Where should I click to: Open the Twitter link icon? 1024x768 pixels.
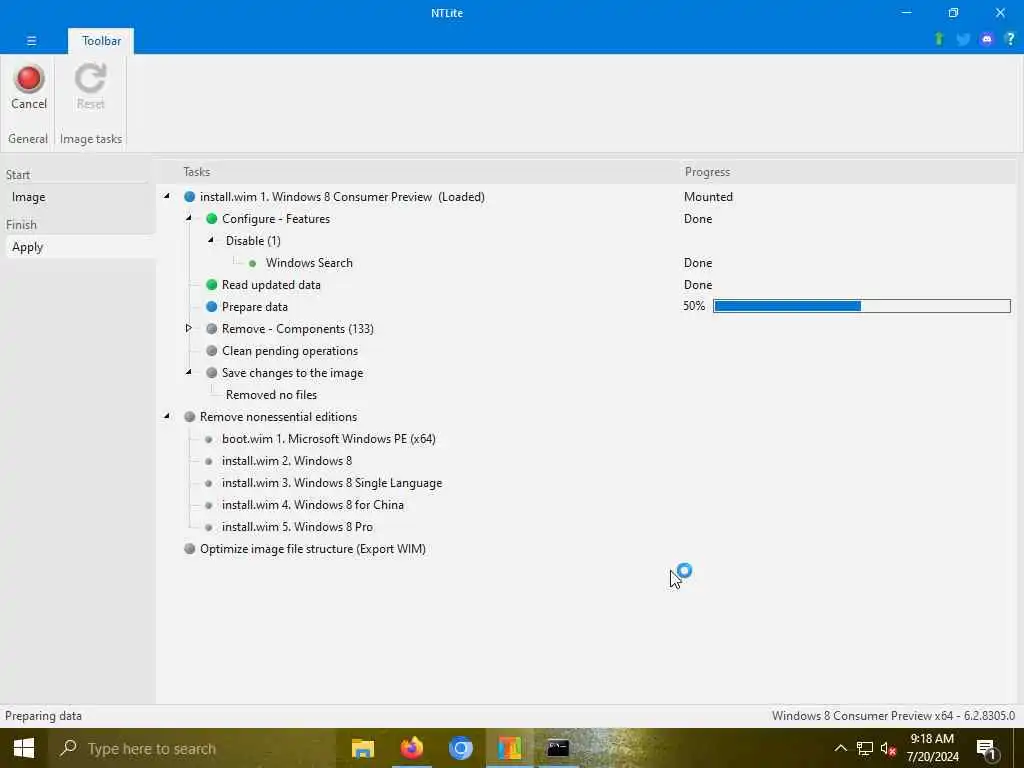(x=963, y=39)
